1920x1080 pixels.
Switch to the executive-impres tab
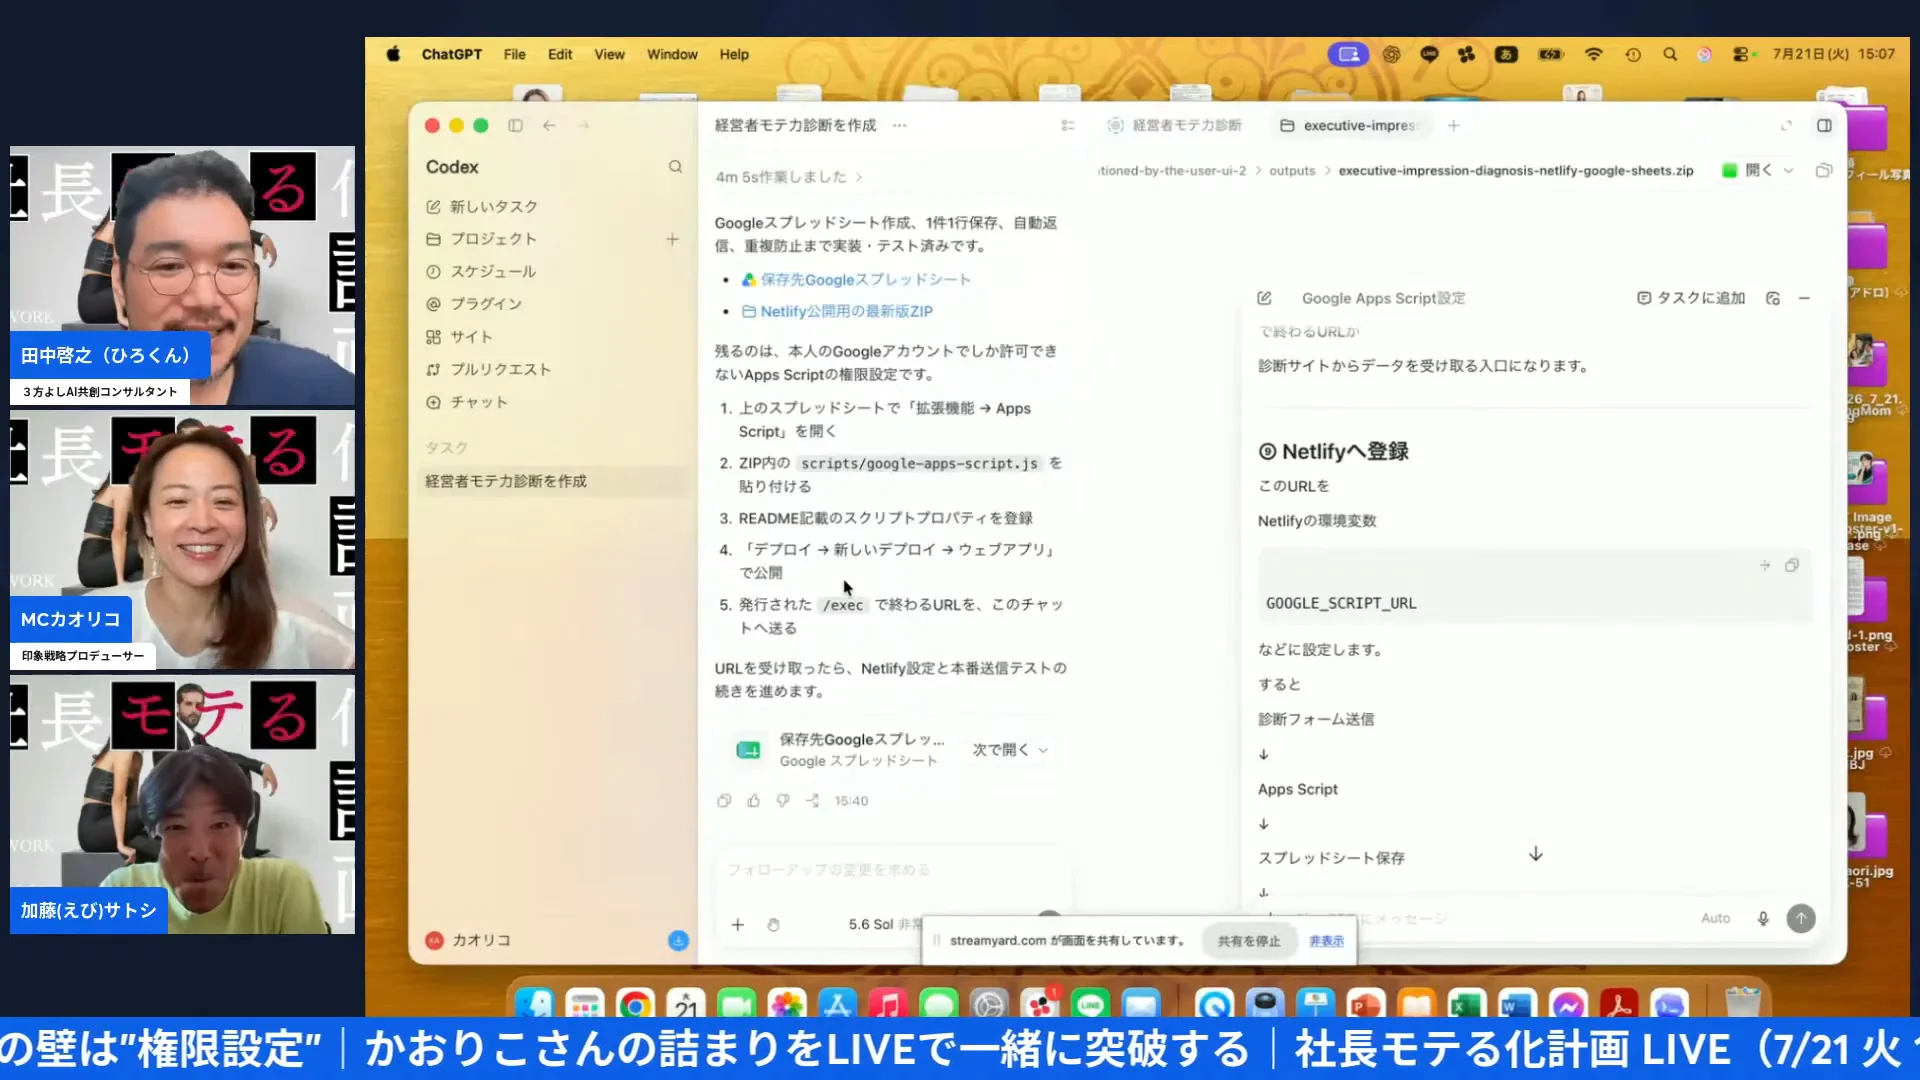1352,125
